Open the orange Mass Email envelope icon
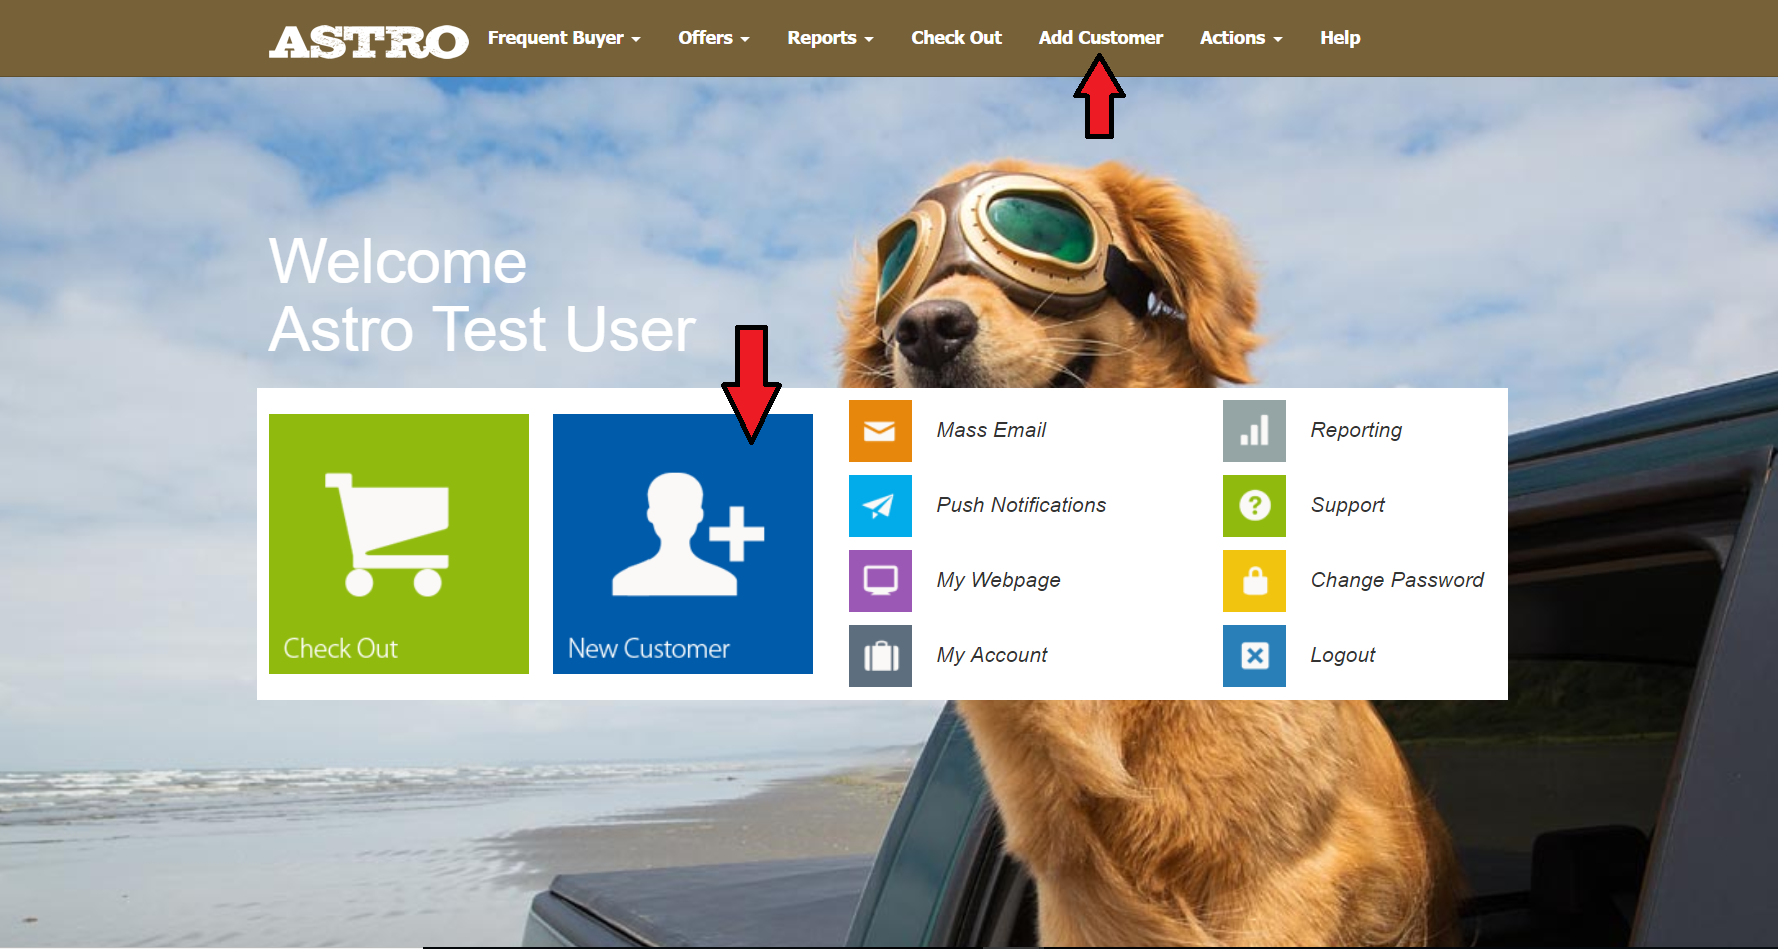 880,431
